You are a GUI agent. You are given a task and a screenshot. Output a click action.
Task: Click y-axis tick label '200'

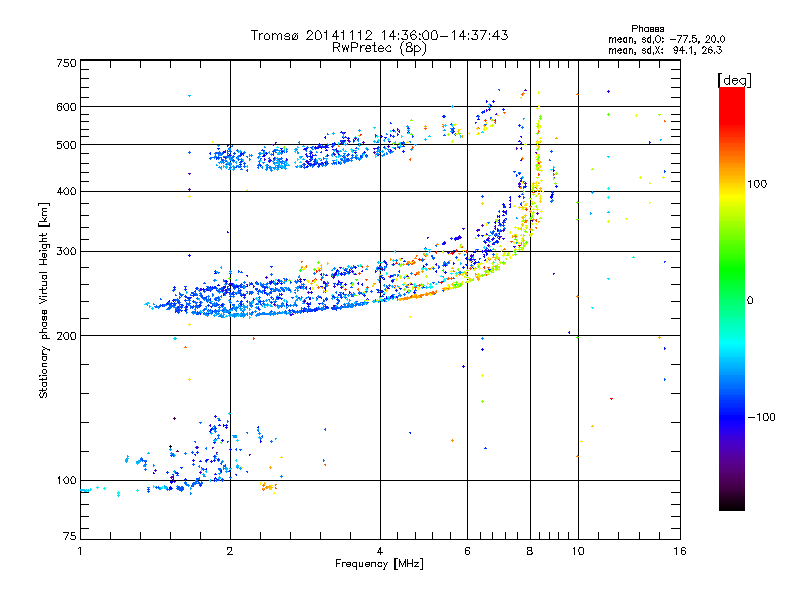tap(66, 336)
